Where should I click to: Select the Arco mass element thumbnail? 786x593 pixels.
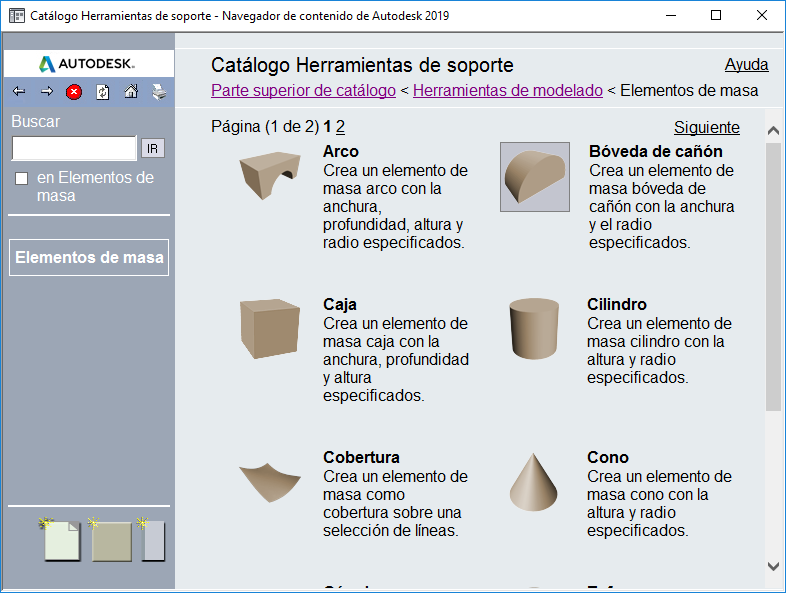coord(270,175)
